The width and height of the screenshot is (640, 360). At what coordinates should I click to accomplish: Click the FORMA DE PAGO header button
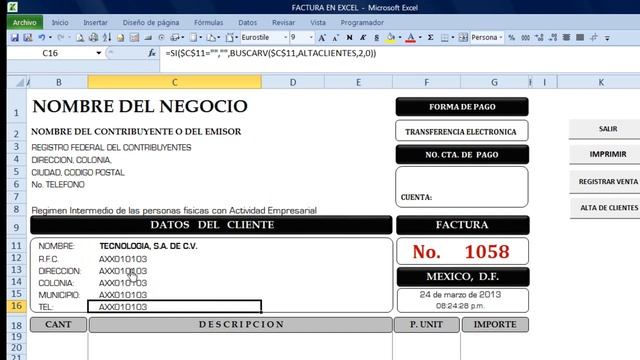point(462,107)
